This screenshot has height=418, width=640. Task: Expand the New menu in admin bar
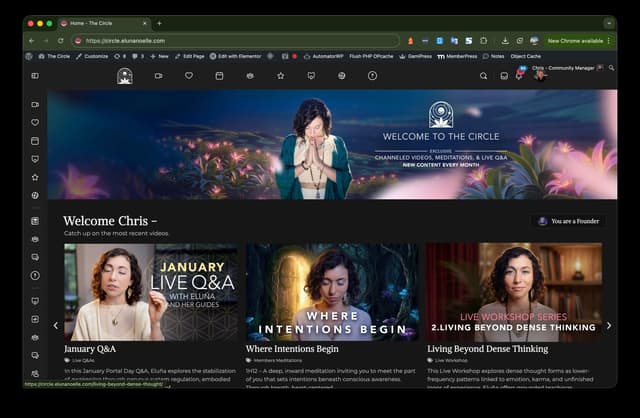click(x=159, y=56)
